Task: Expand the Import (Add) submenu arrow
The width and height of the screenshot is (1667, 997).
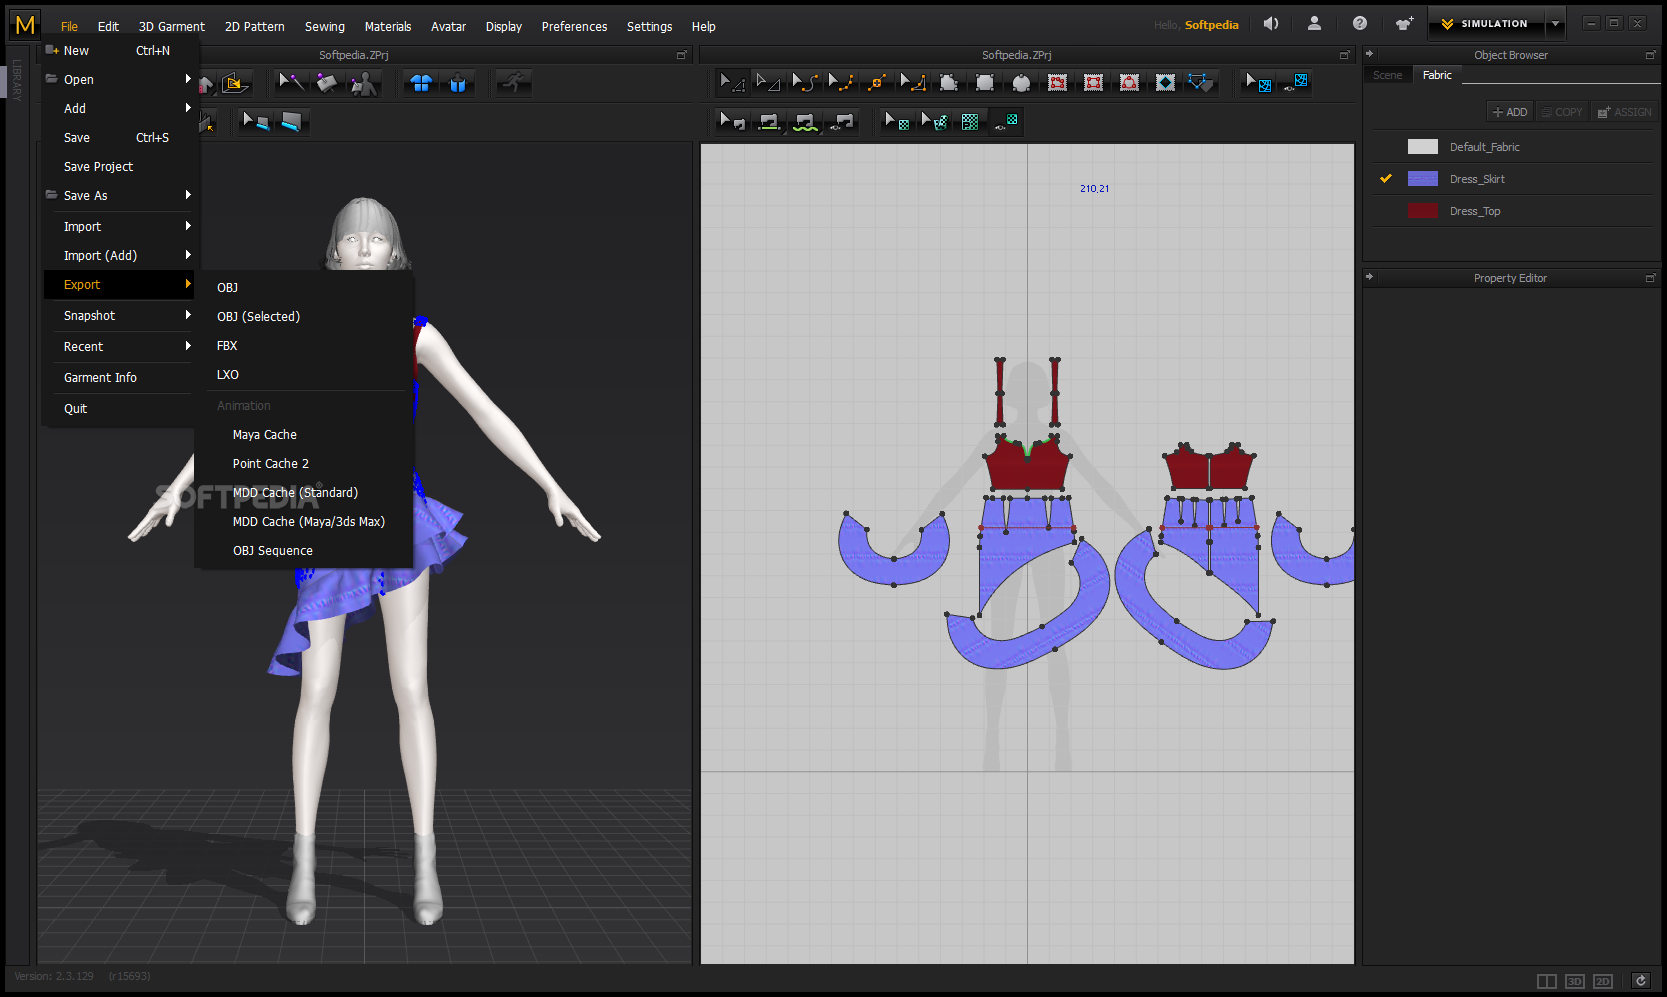Action: click(x=188, y=255)
